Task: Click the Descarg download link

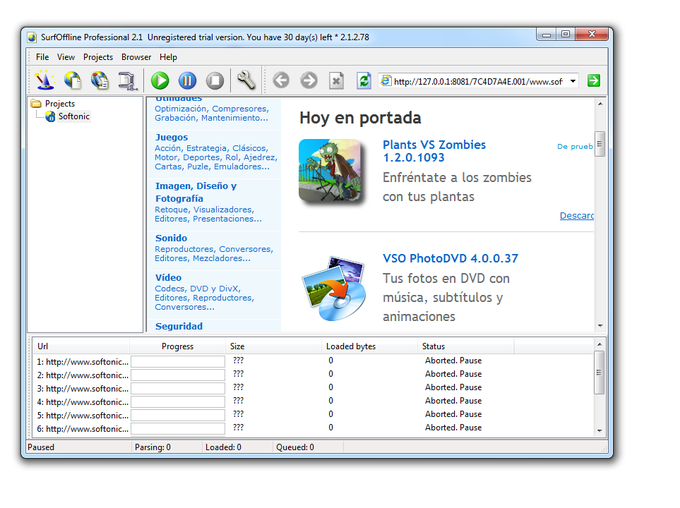Action: pos(577,216)
